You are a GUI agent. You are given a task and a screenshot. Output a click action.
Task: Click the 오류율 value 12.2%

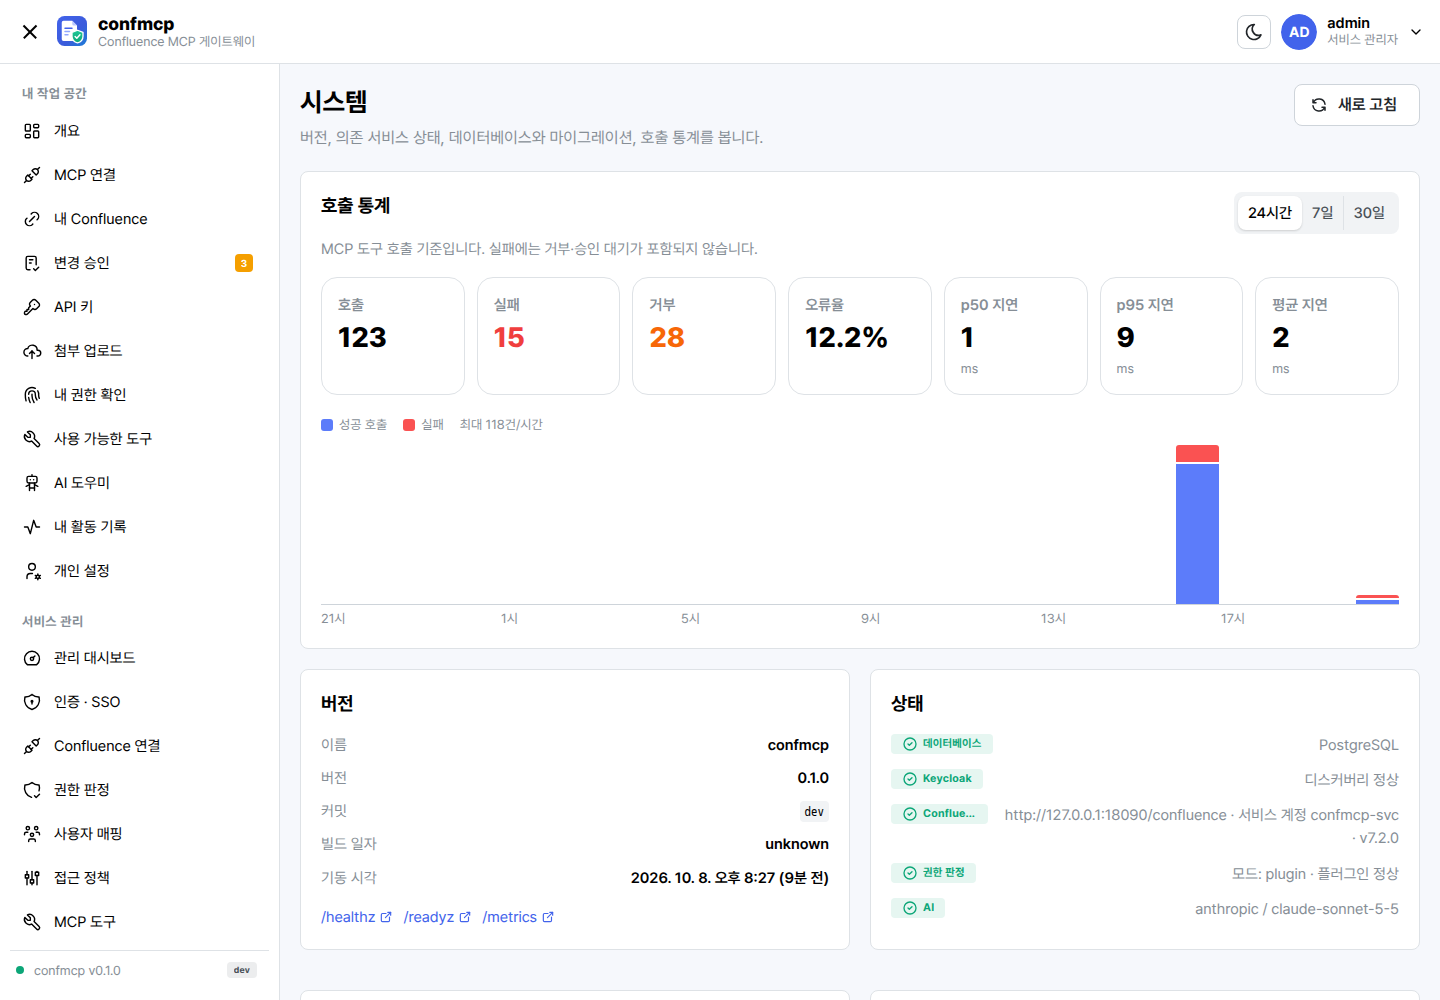pyautogui.click(x=846, y=338)
